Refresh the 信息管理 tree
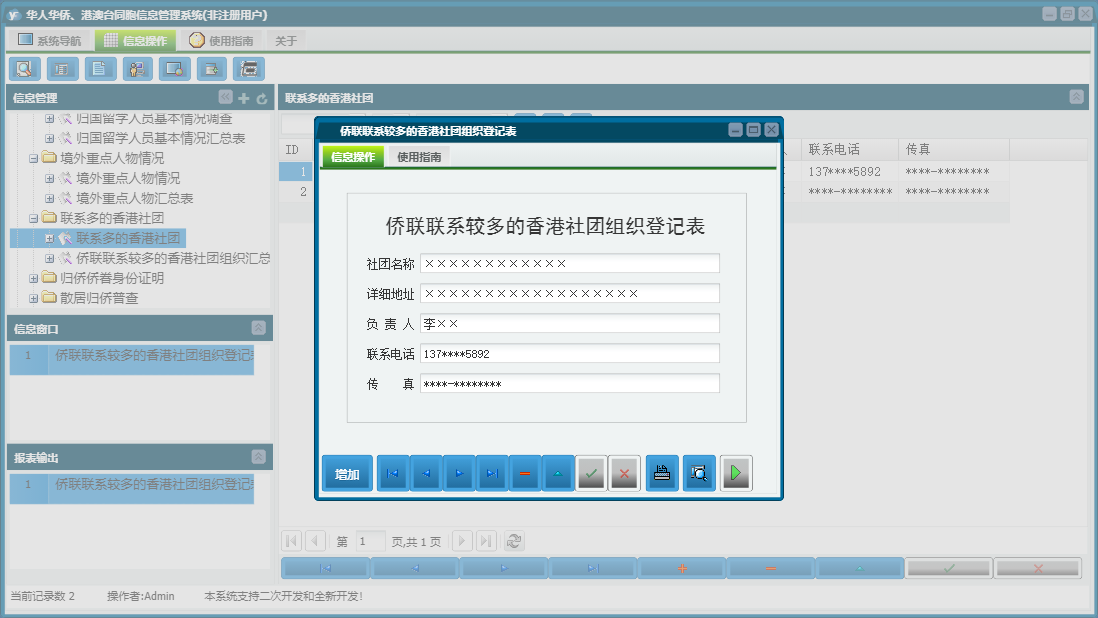Screen dimensions: 1098x618 click(x=262, y=99)
